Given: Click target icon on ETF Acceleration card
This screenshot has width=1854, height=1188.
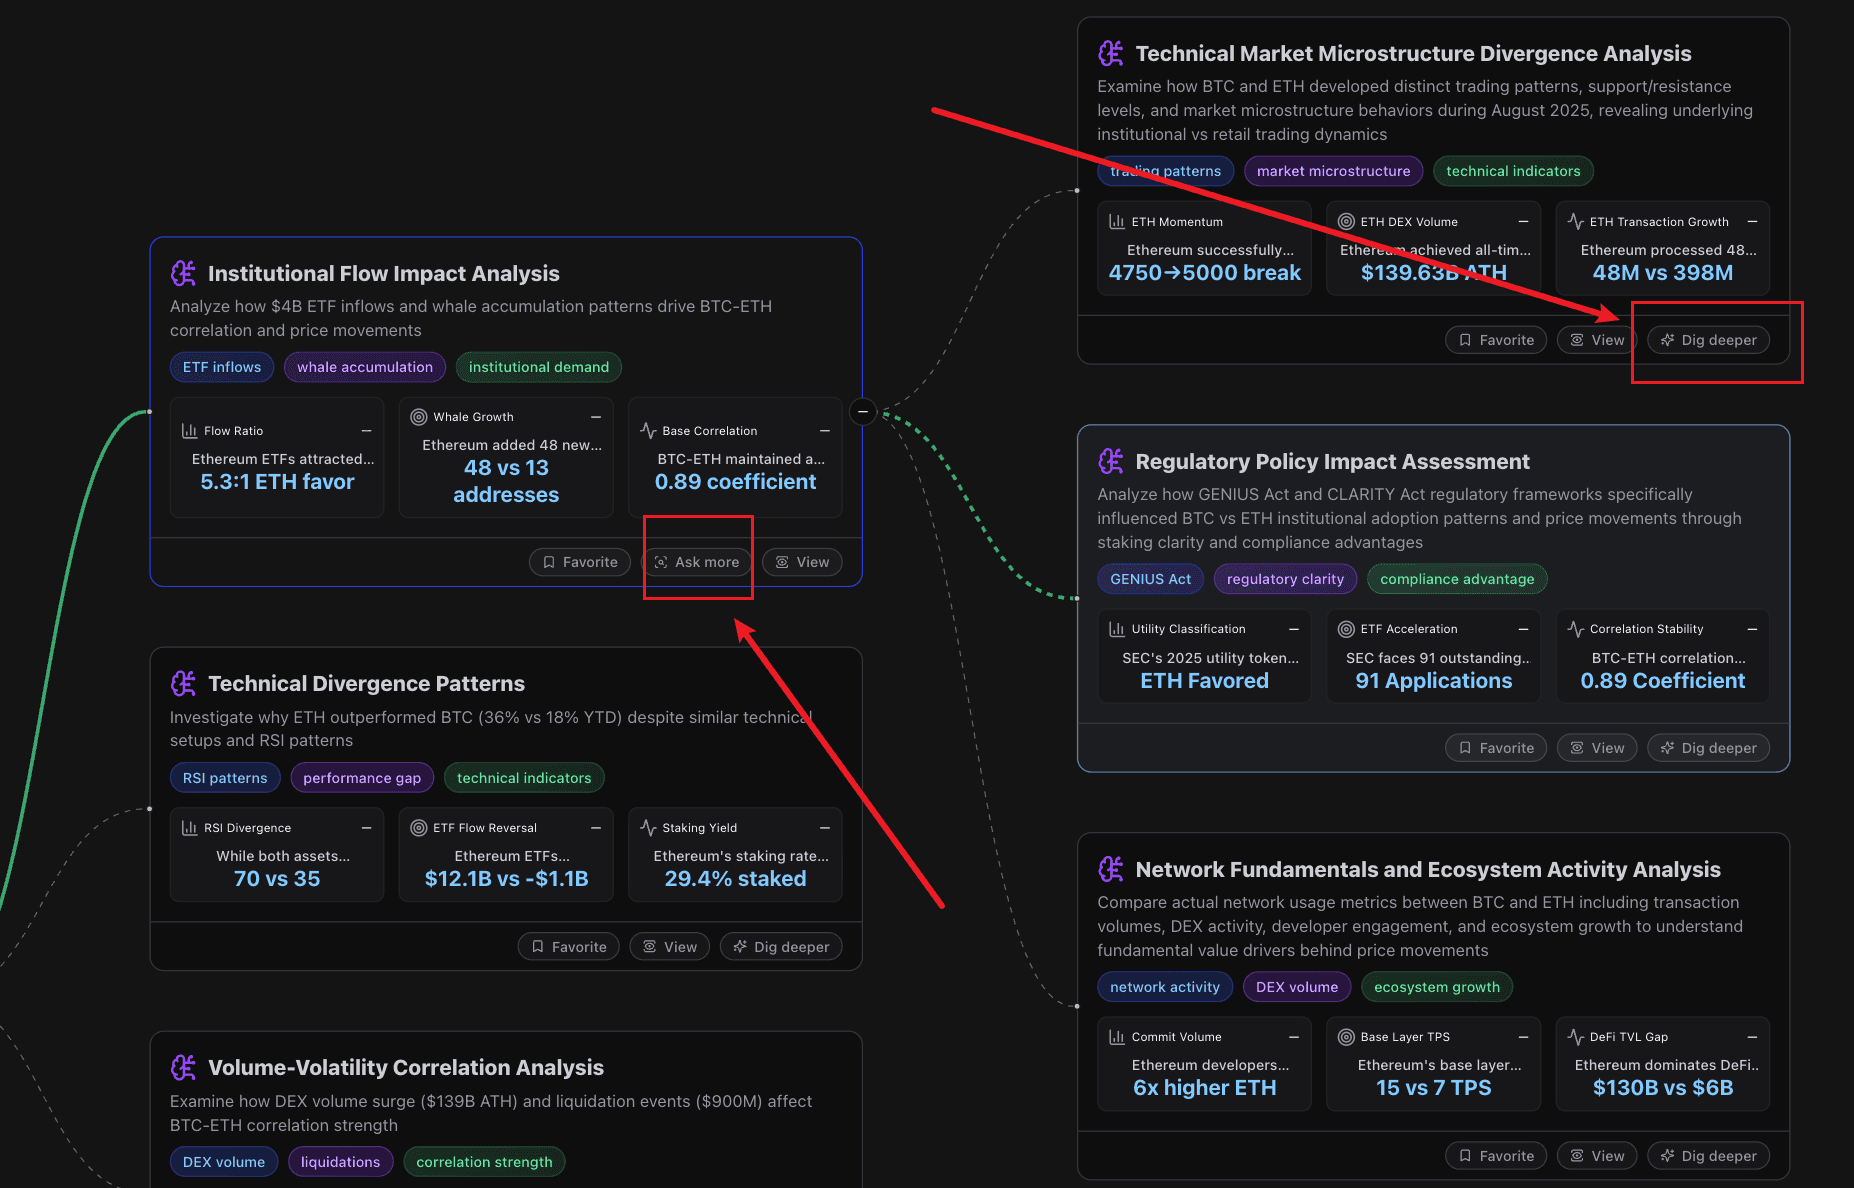Looking at the screenshot, I should [1346, 629].
